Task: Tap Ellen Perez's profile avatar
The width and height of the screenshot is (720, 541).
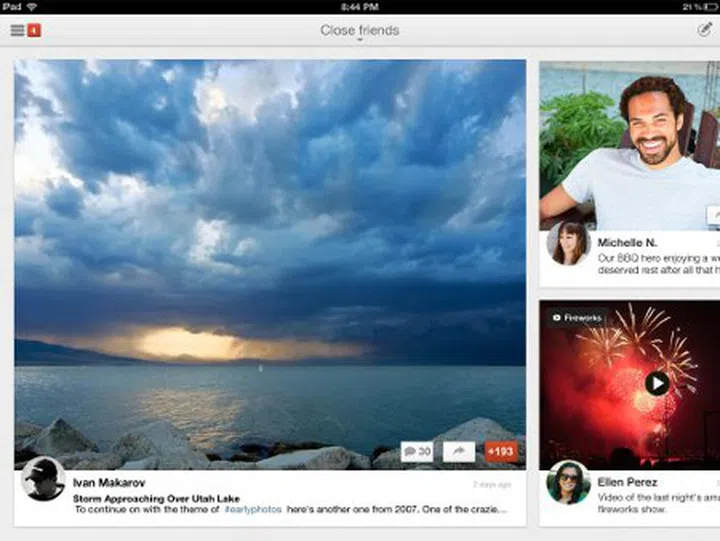Action: pyautogui.click(x=568, y=482)
